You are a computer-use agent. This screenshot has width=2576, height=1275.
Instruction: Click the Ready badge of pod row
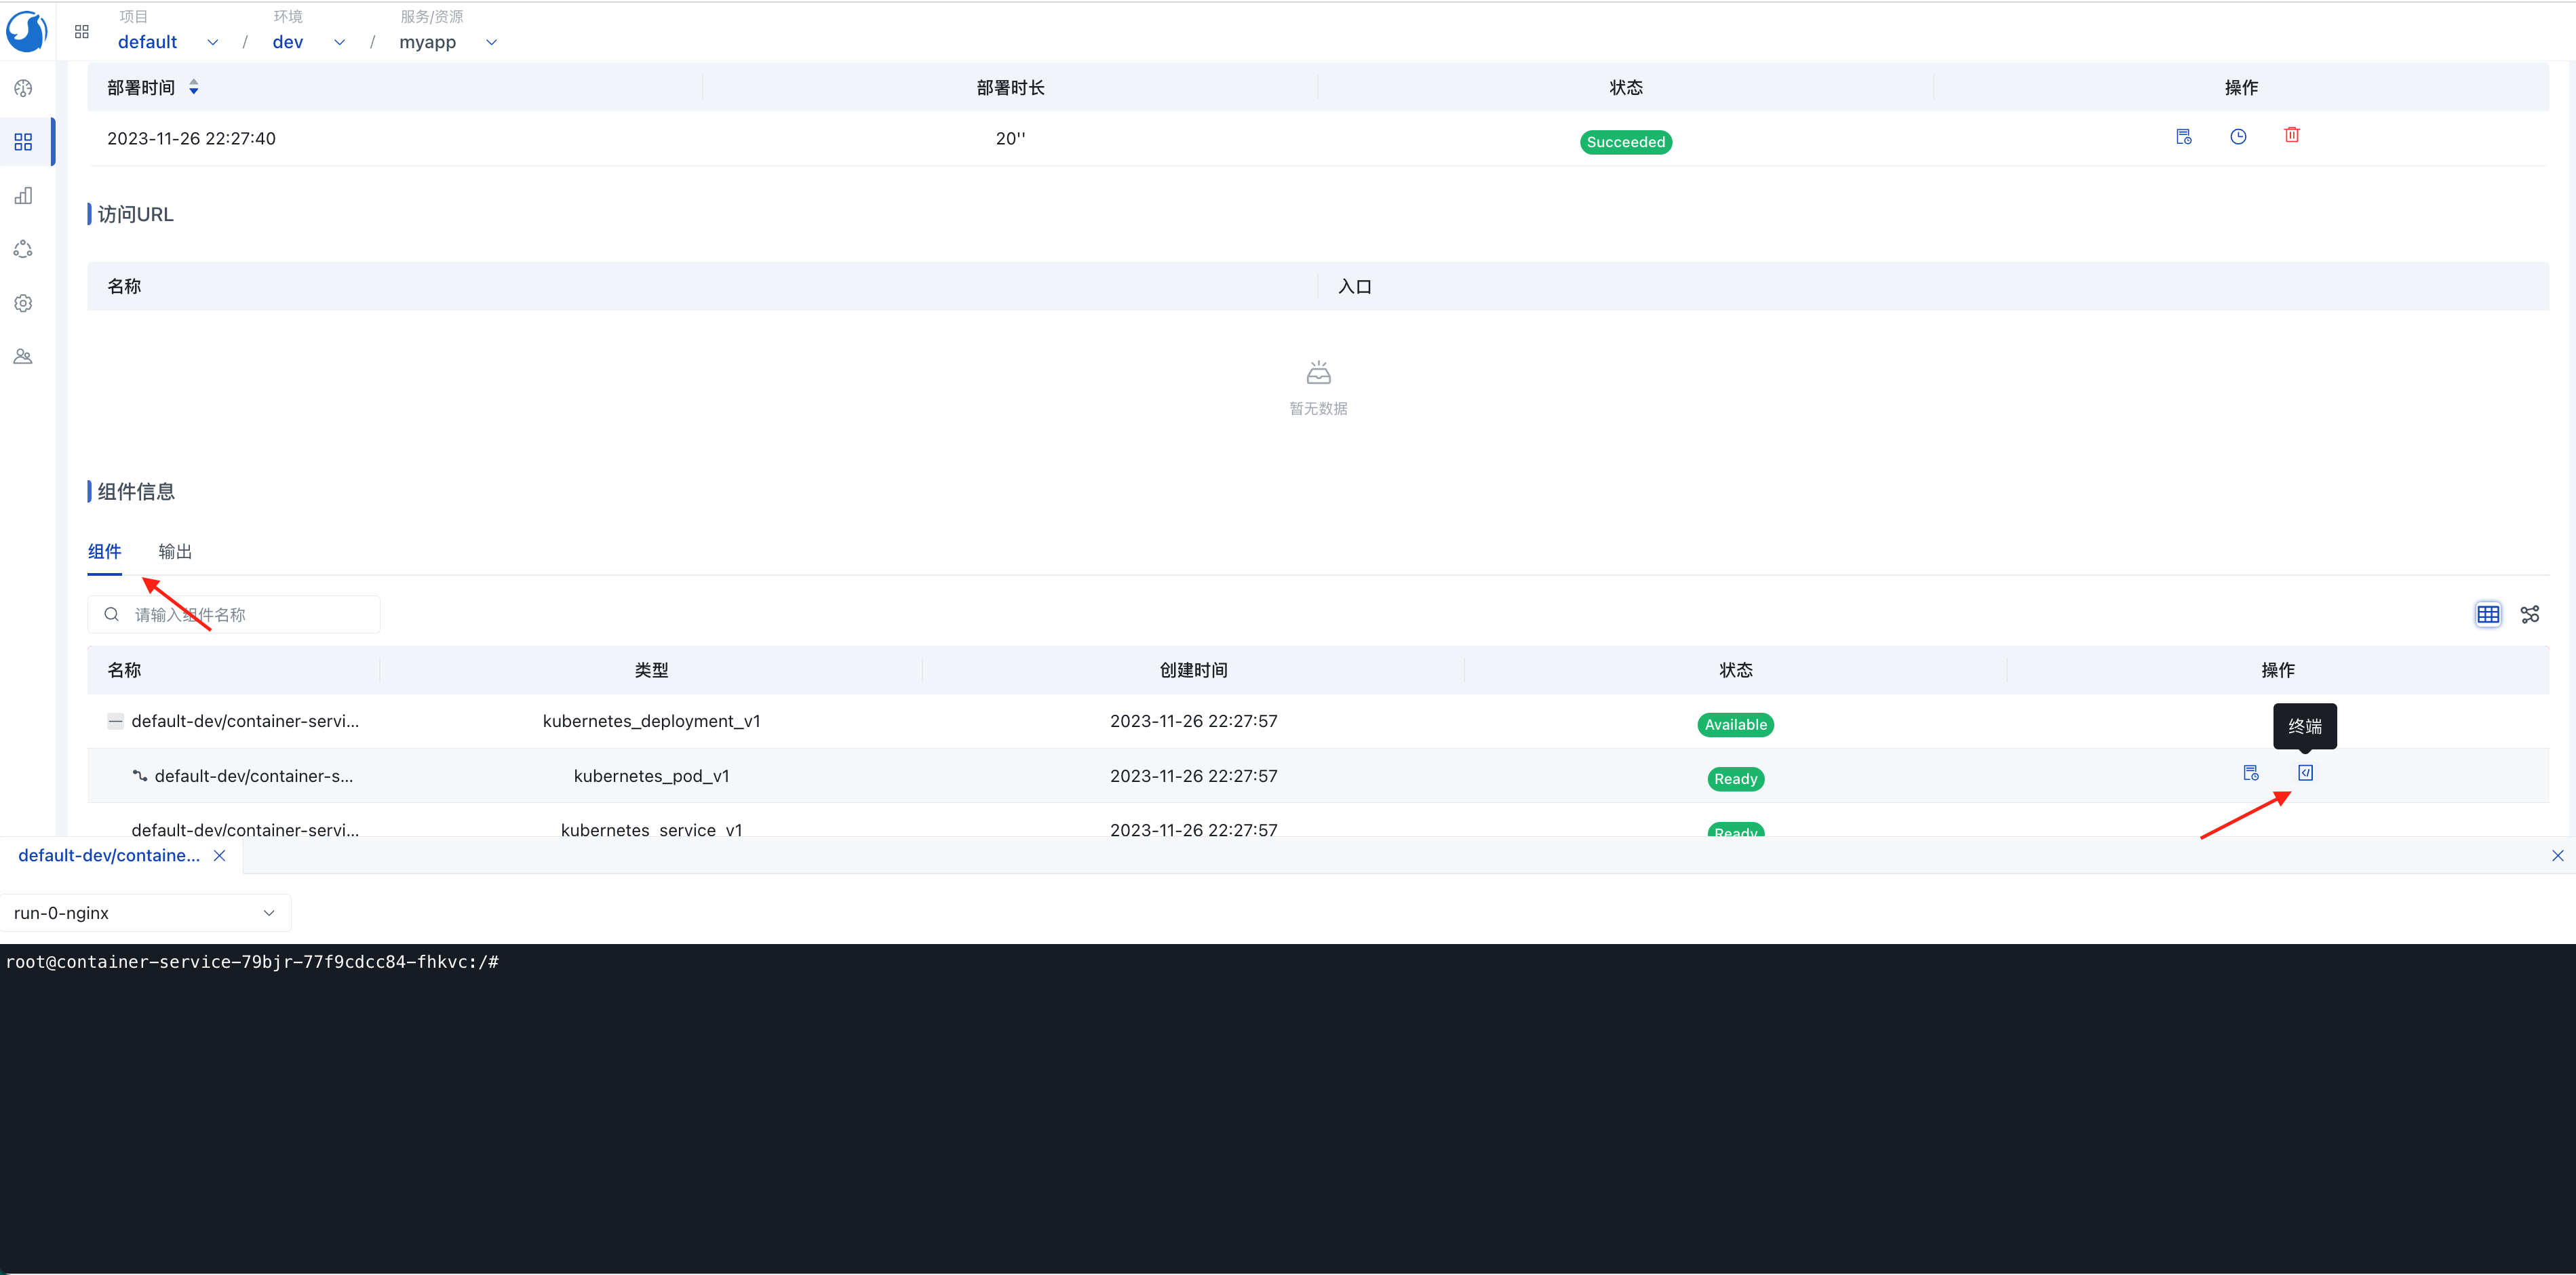[1735, 779]
